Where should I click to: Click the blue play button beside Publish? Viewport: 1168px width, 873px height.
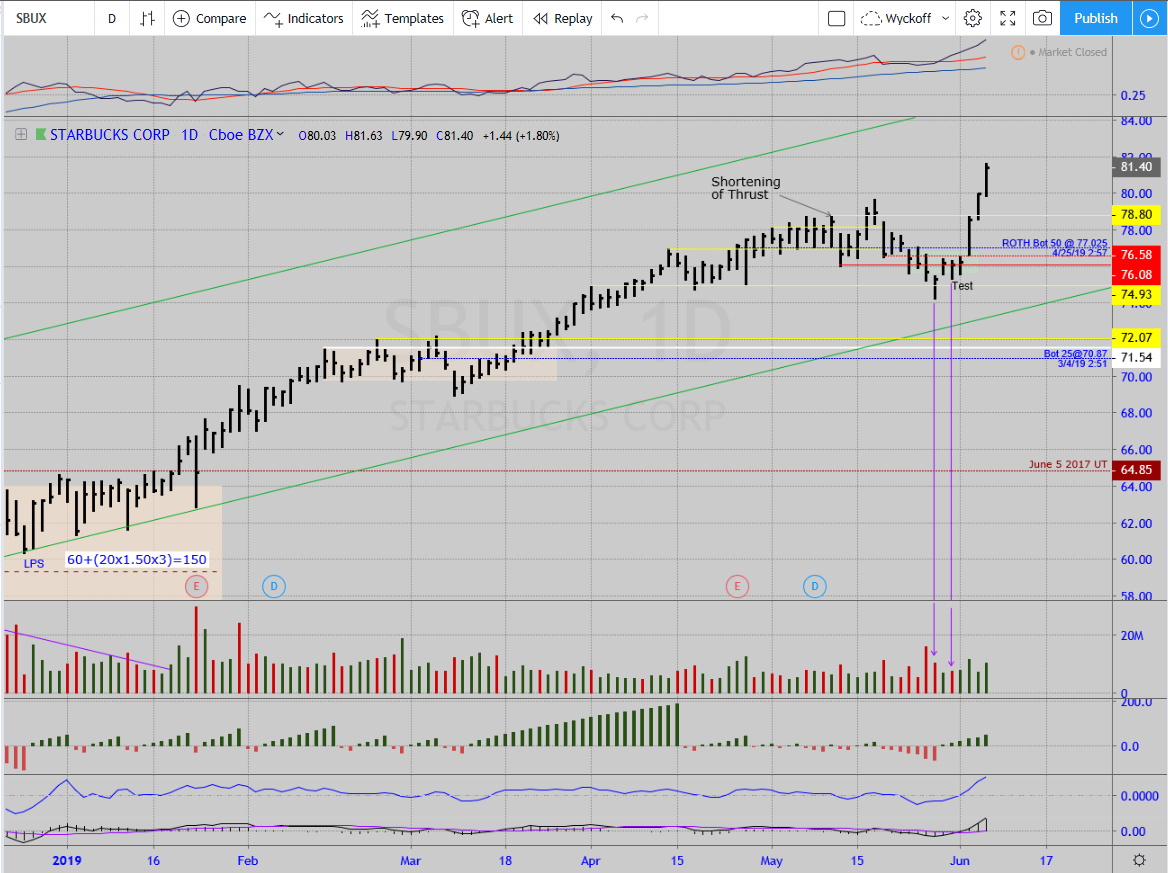1147,18
